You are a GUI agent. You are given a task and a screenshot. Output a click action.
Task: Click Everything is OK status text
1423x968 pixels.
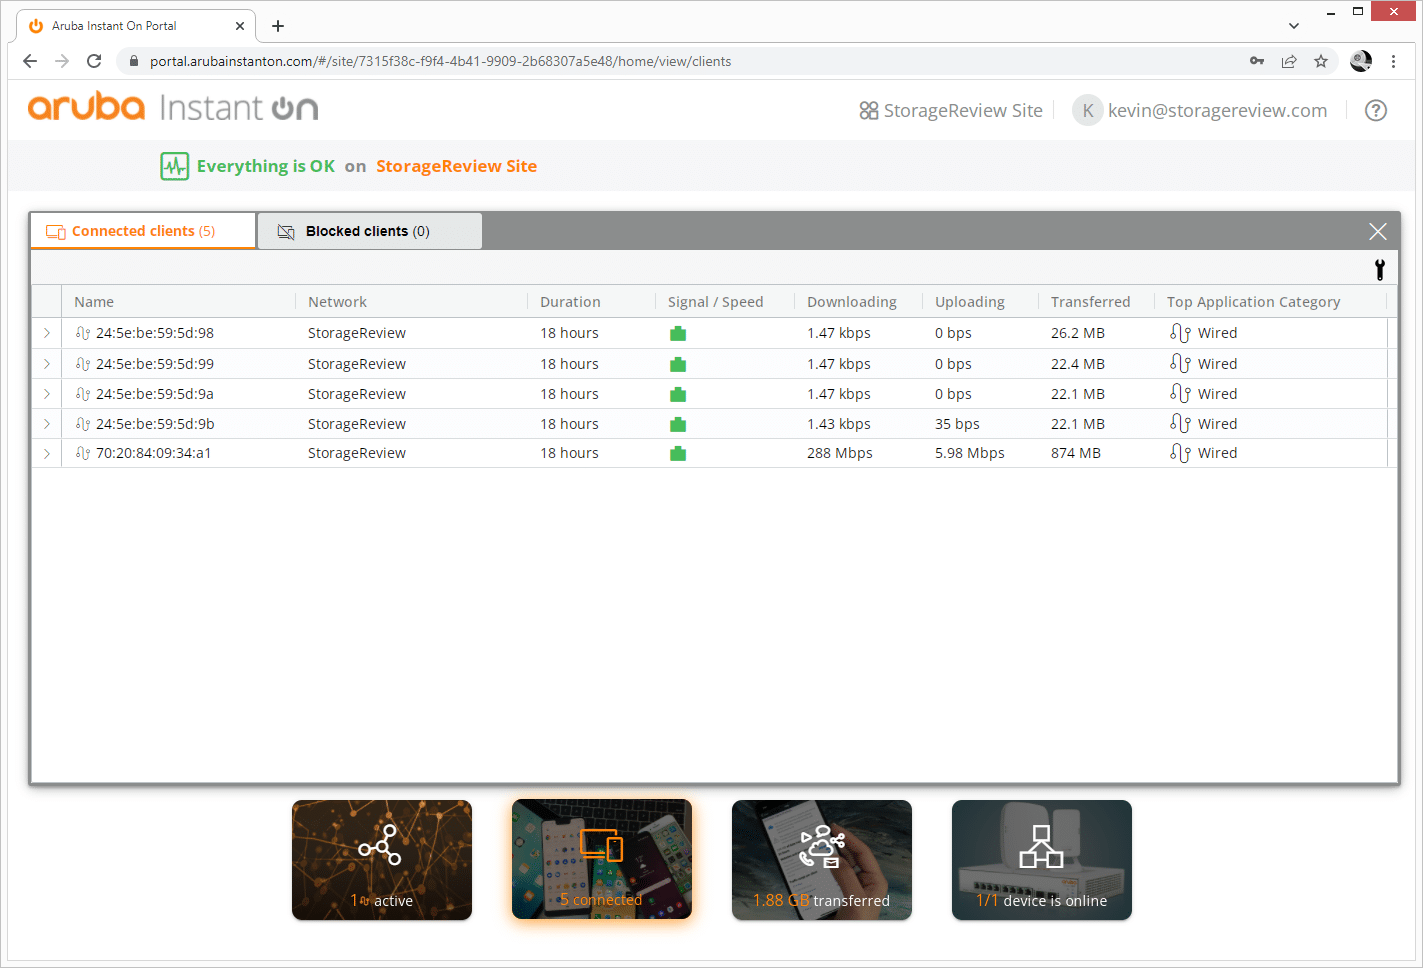(266, 166)
